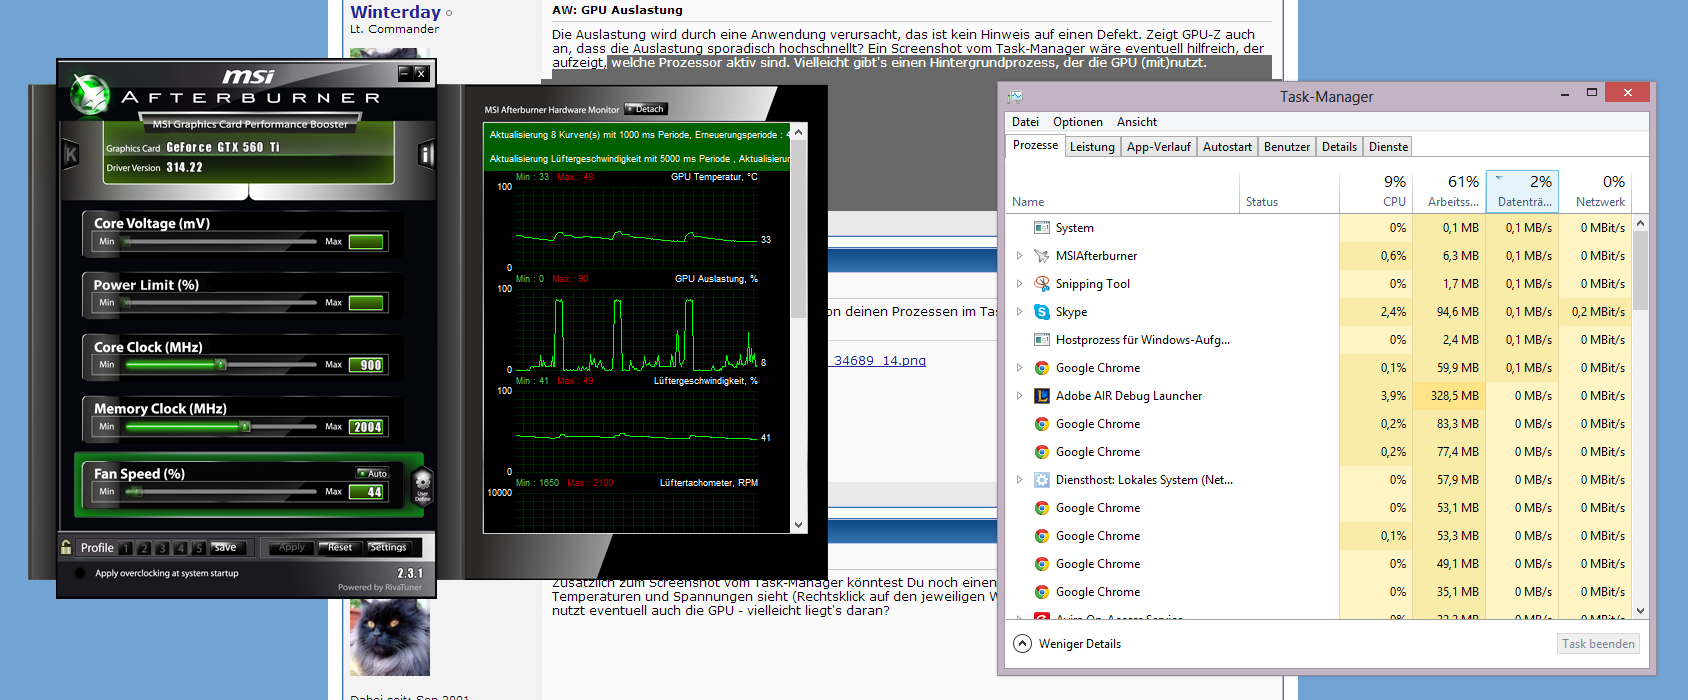Expand the Diensthost: Lokales System group
The height and width of the screenshot is (700, 1688).
1019,480
